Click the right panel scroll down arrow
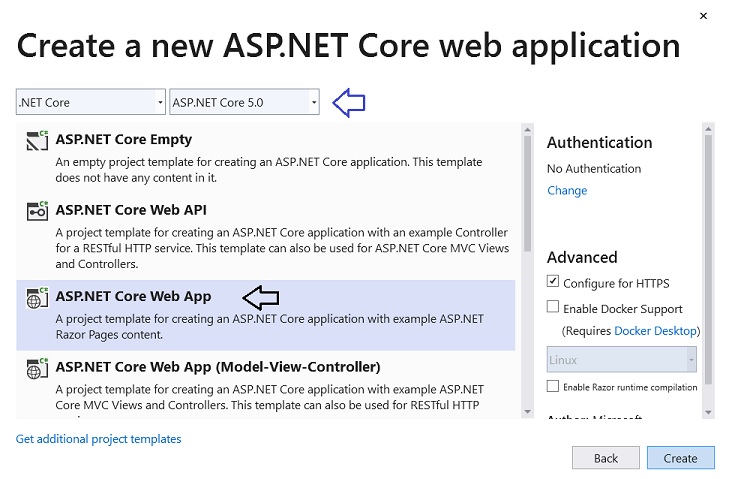This screenshot has height=479, width=729. click(x=708, y=412)
